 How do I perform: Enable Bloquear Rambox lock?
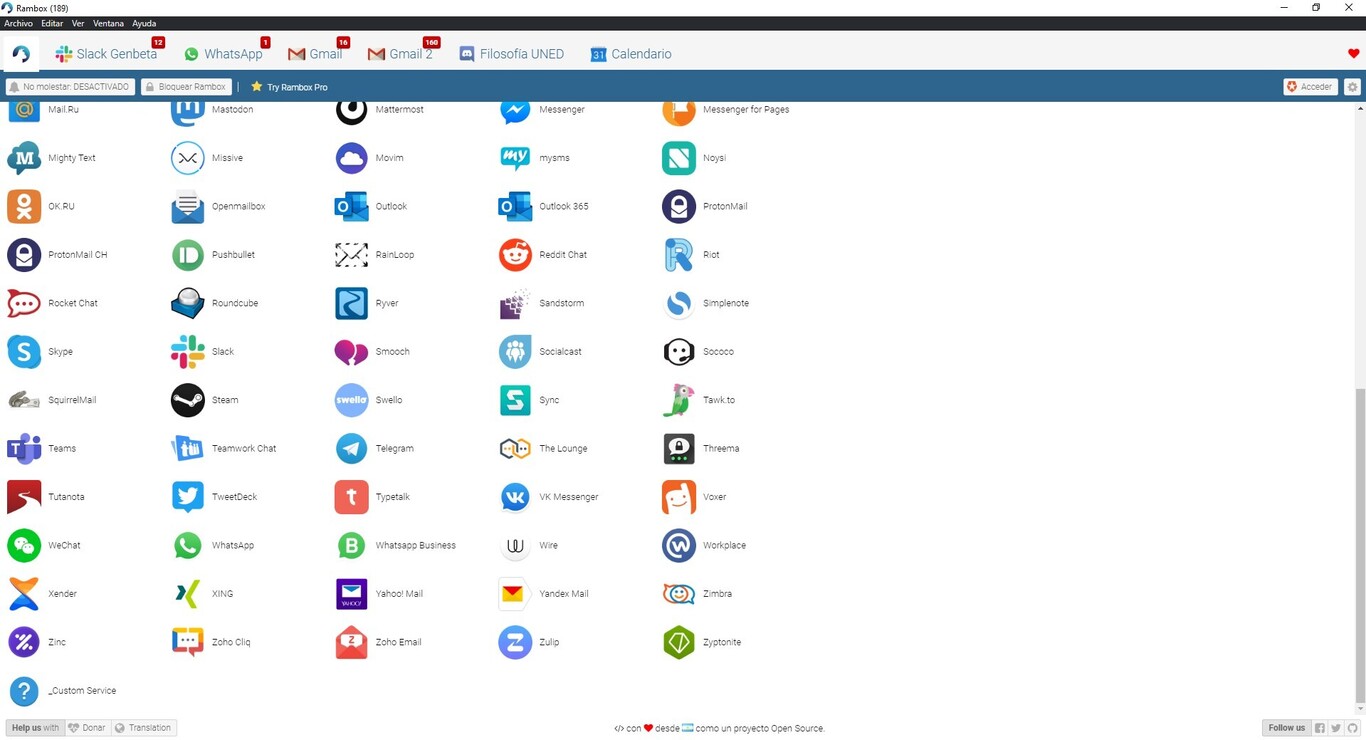tap(186, 86)
